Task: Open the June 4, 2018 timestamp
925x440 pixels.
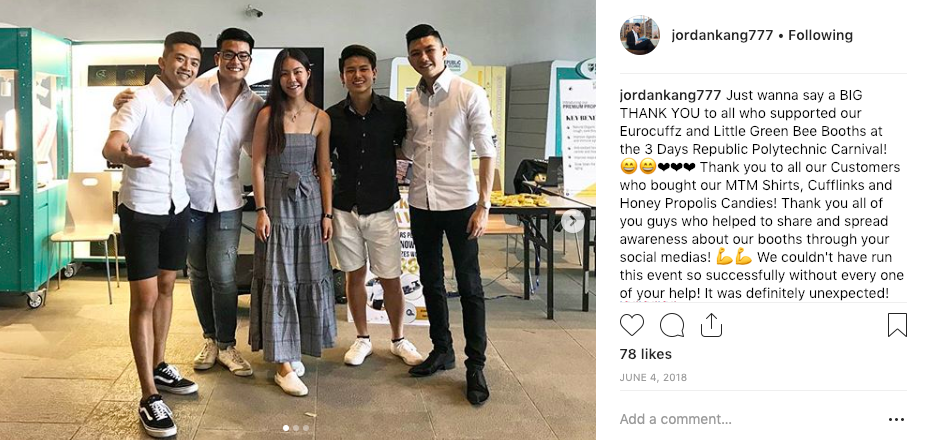Action: [653, 377]
